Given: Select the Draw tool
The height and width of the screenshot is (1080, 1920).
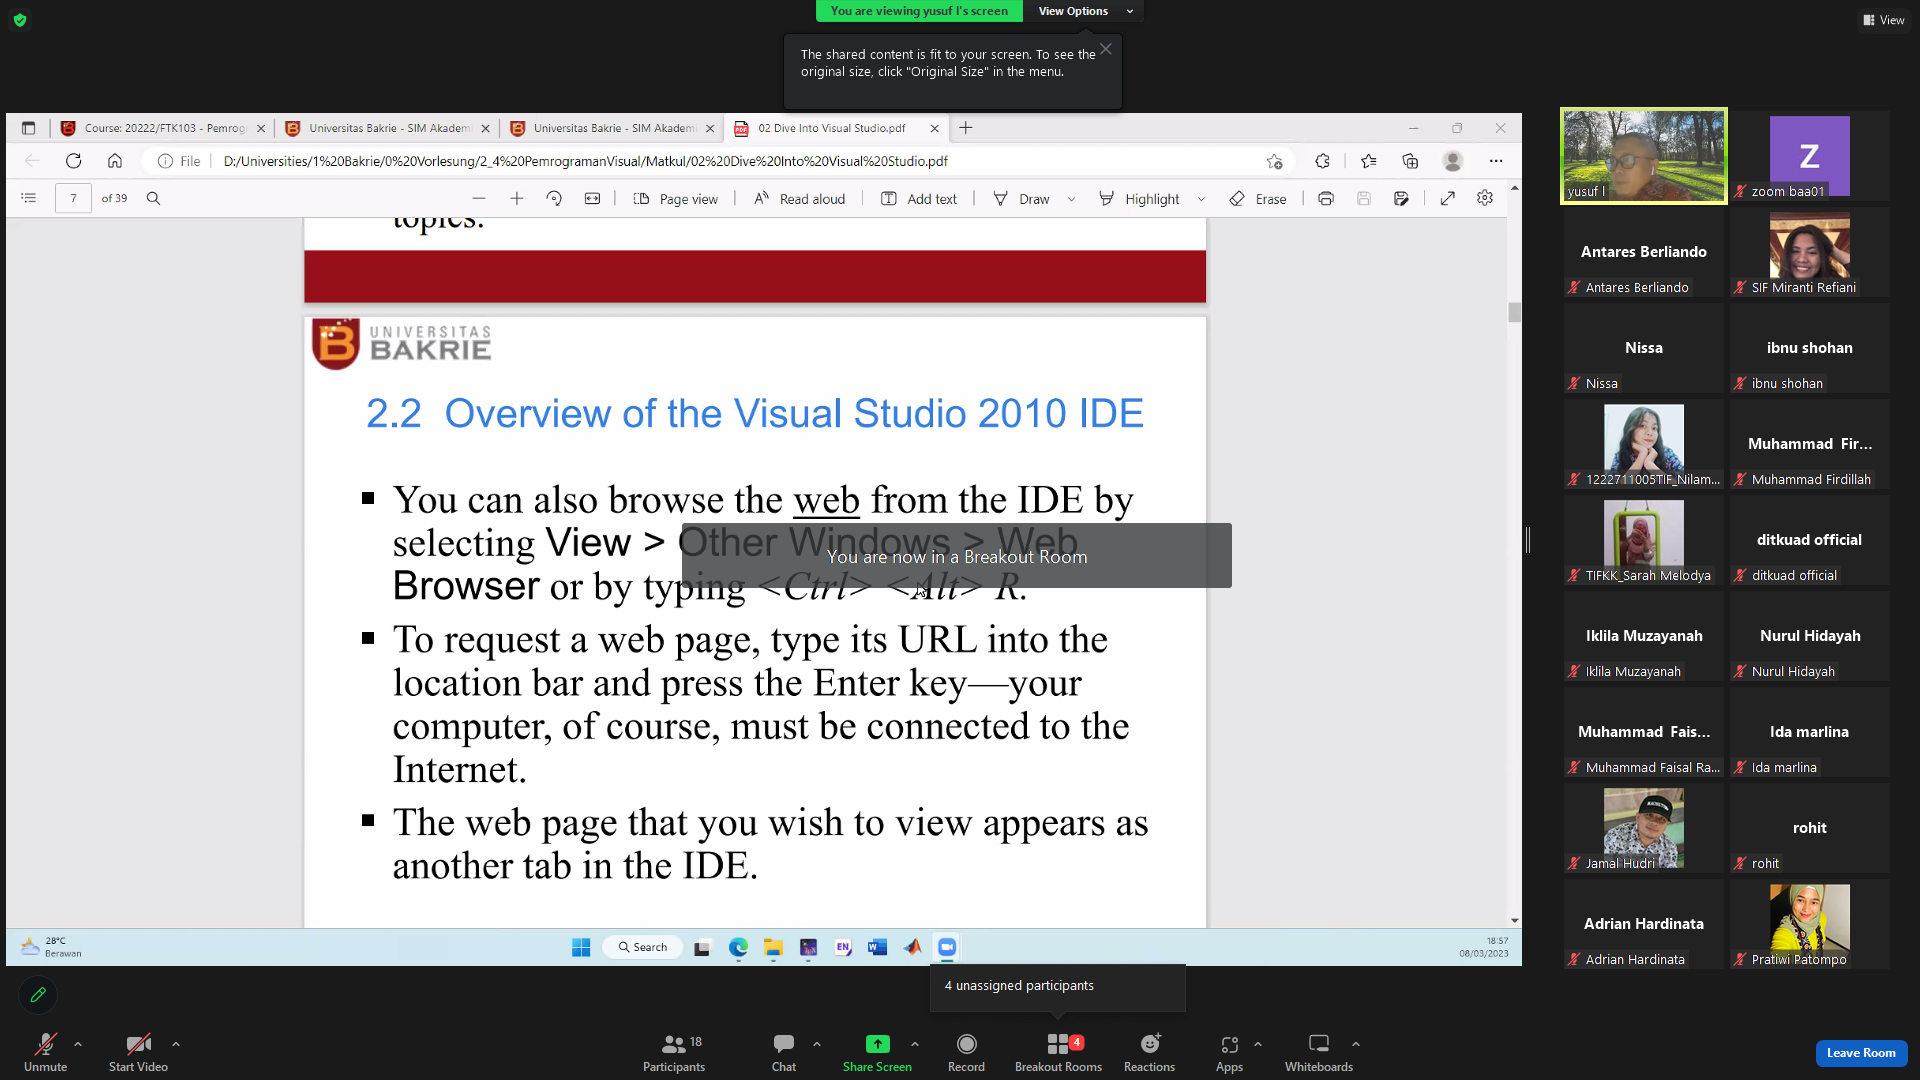Looking at the screenshot, I should click(x=1021, y=199).
